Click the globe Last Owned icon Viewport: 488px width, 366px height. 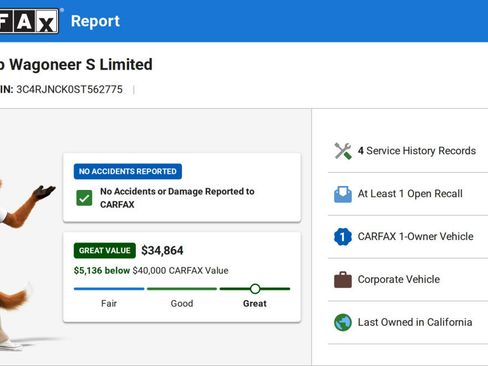point(343,322)
